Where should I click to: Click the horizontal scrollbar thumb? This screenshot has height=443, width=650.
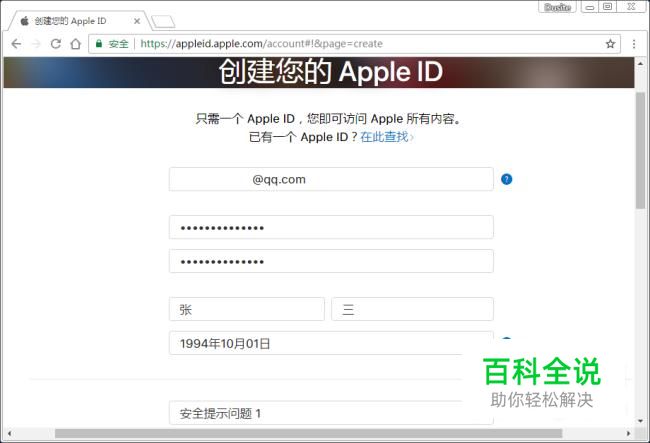tap(308, 433)
